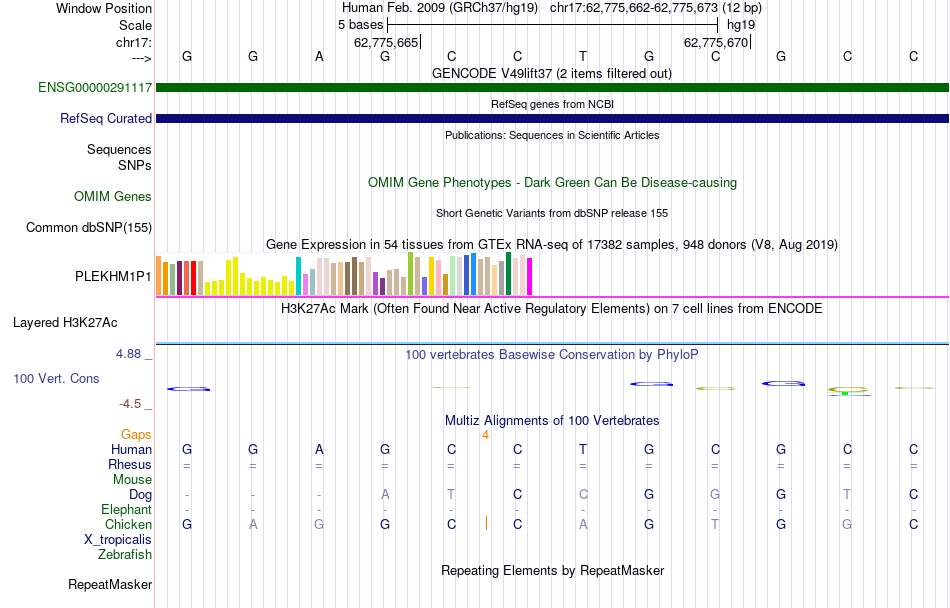Click the Rhesus species row label
This screenshot has width=950, height=608.
(130, 464)
